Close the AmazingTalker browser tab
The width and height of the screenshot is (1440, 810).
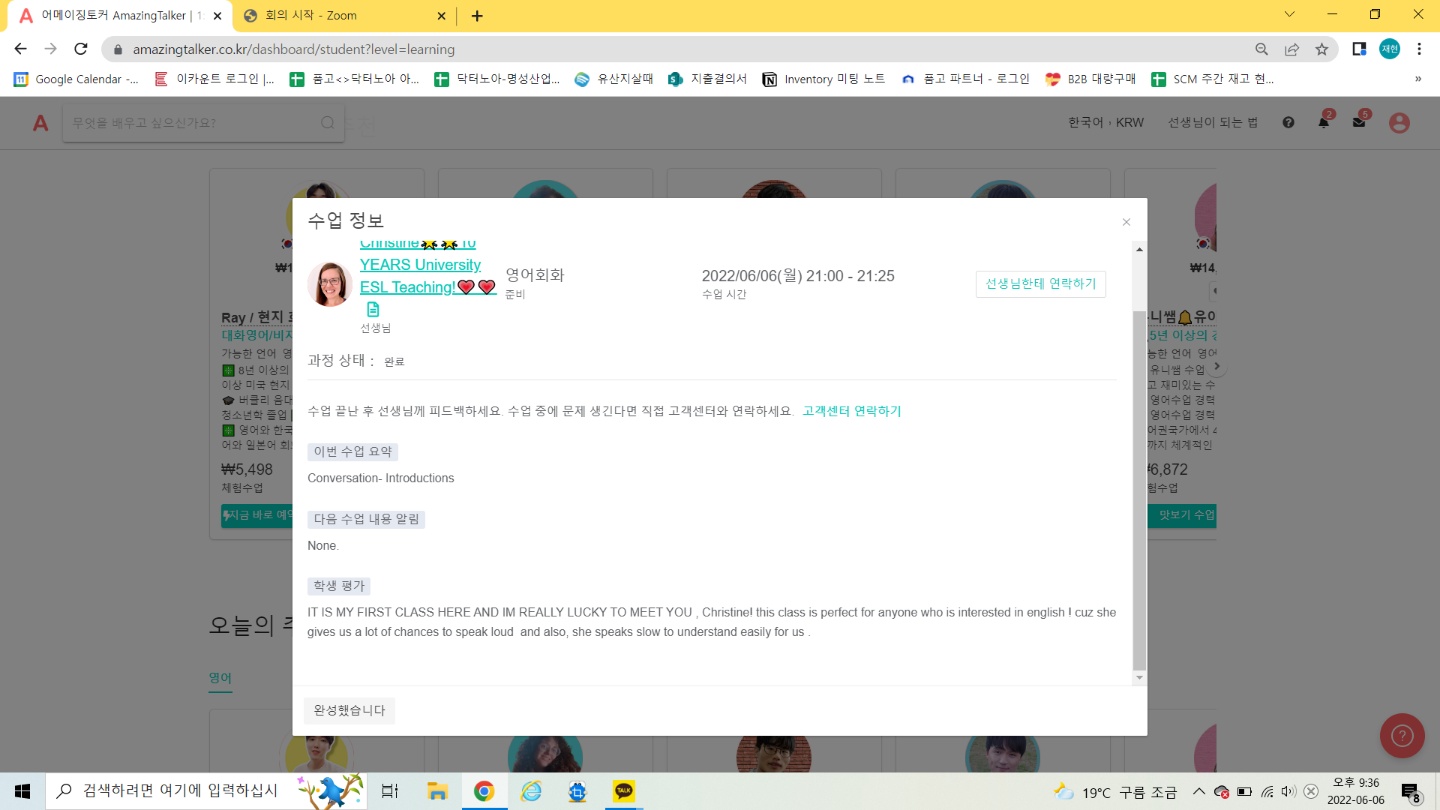217,16
